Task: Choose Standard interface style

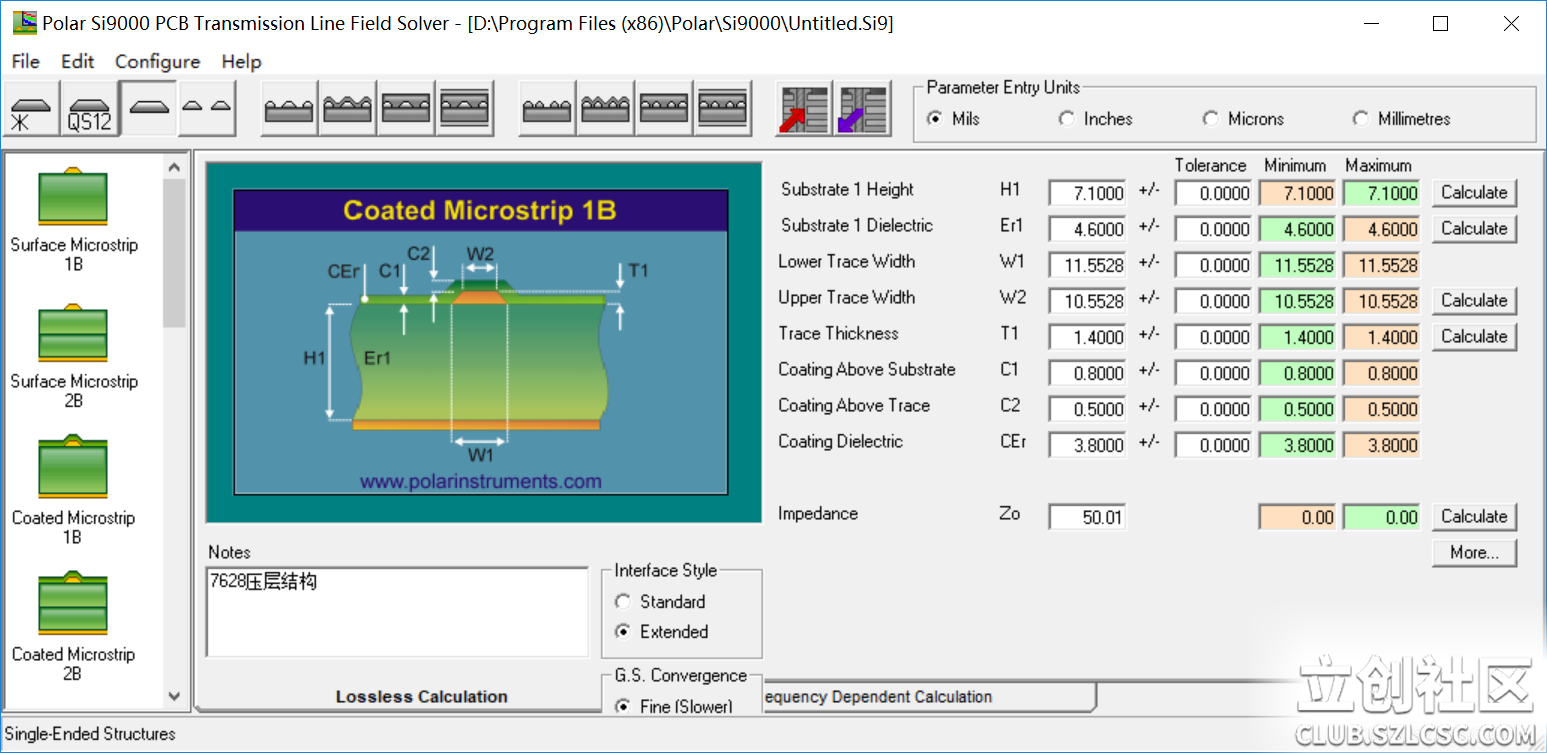Action: point(660,602)
